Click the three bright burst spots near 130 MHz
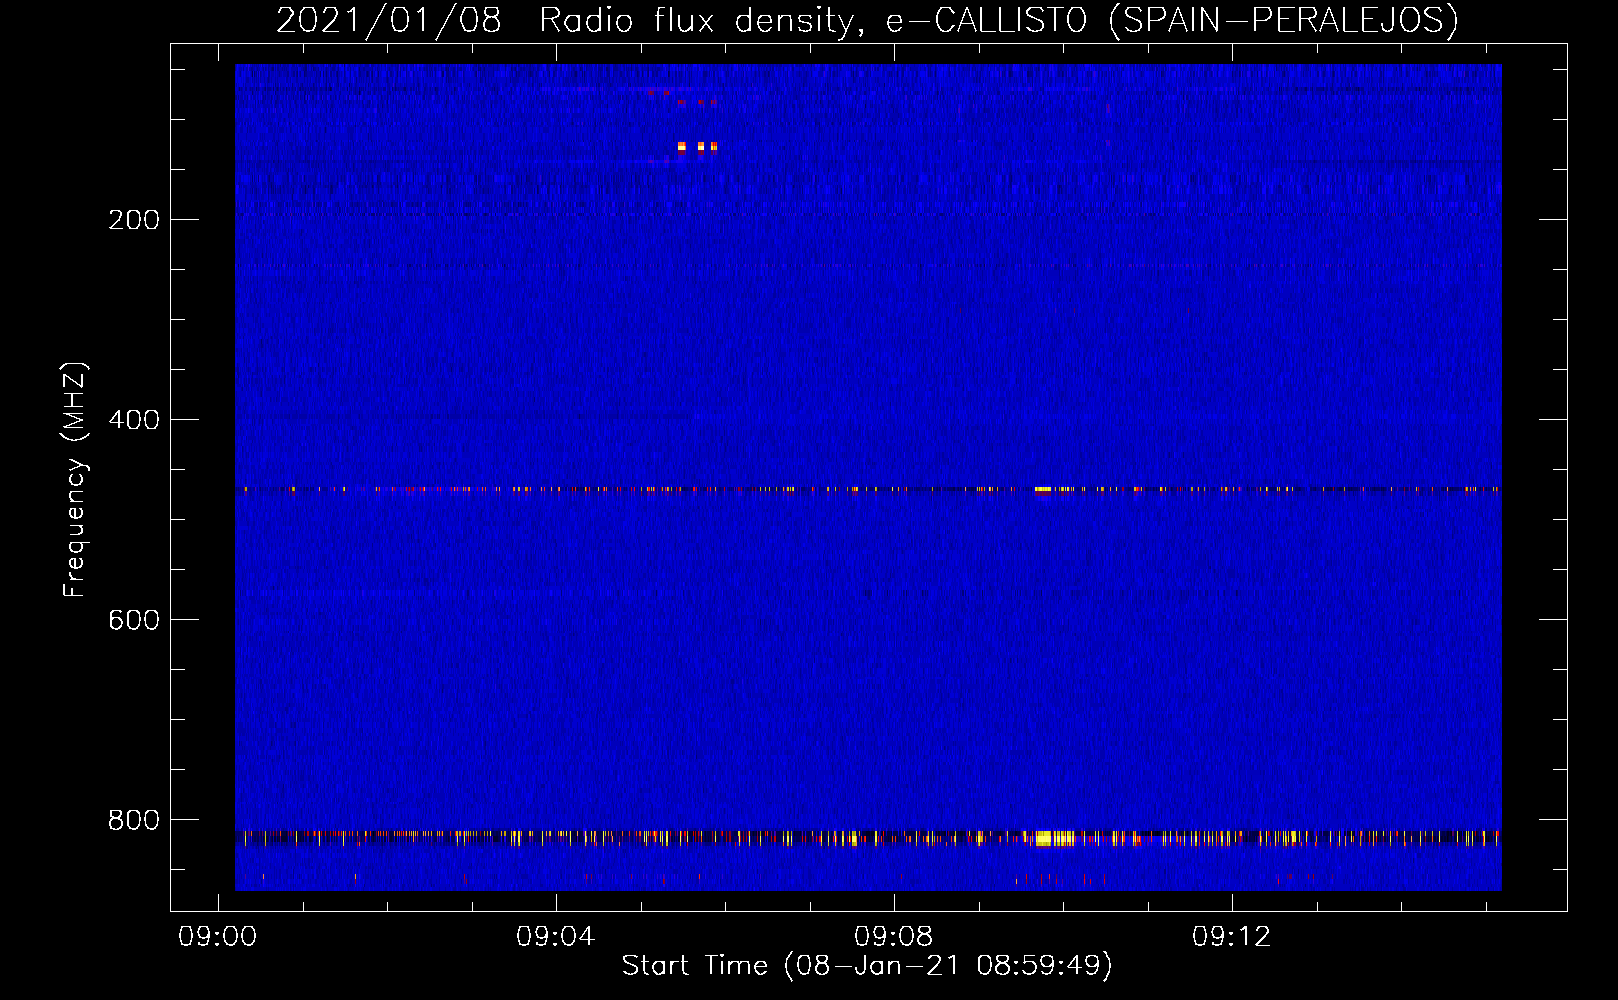Viewport: 1618px width, 1000px height. click(697, 147)
